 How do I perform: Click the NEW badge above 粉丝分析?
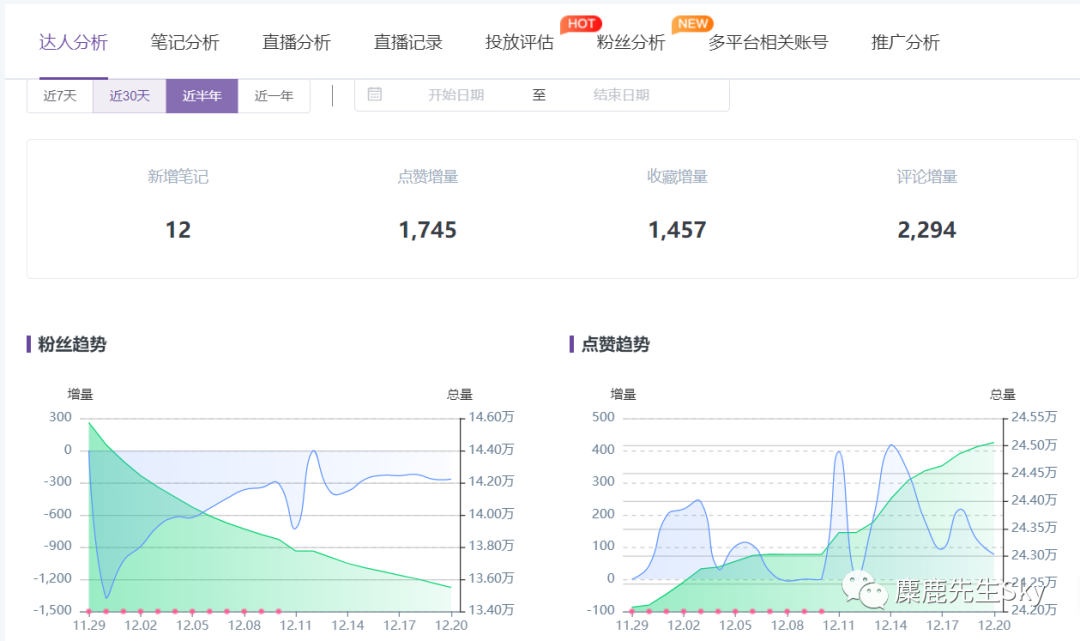pos(692,25)
